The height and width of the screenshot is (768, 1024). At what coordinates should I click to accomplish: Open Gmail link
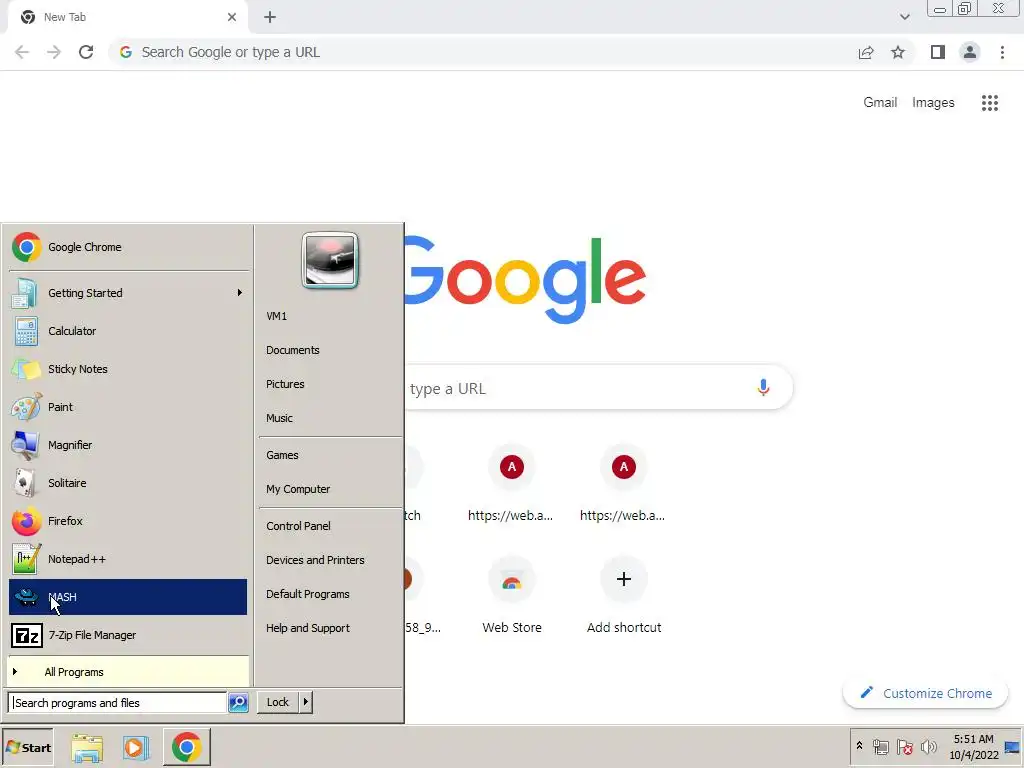pyautogui.click(x=880, y=103)
